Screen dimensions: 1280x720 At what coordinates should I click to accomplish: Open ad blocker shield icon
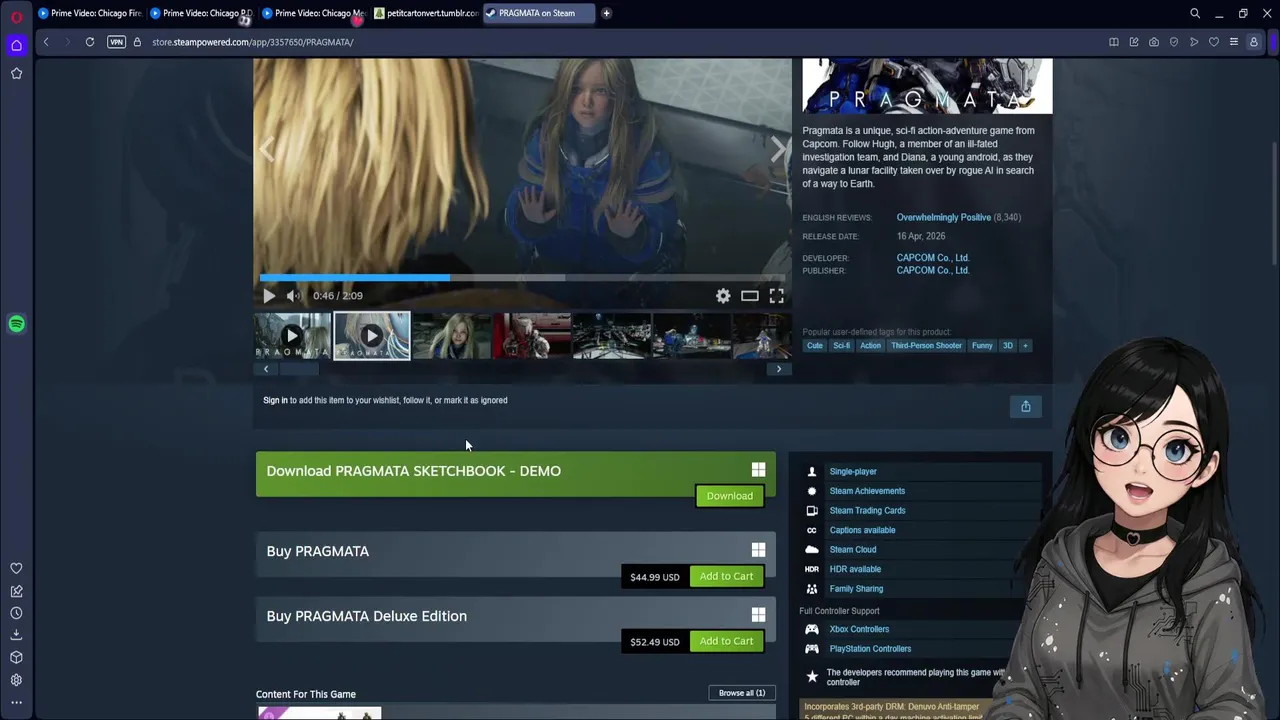click(1174, 42)
